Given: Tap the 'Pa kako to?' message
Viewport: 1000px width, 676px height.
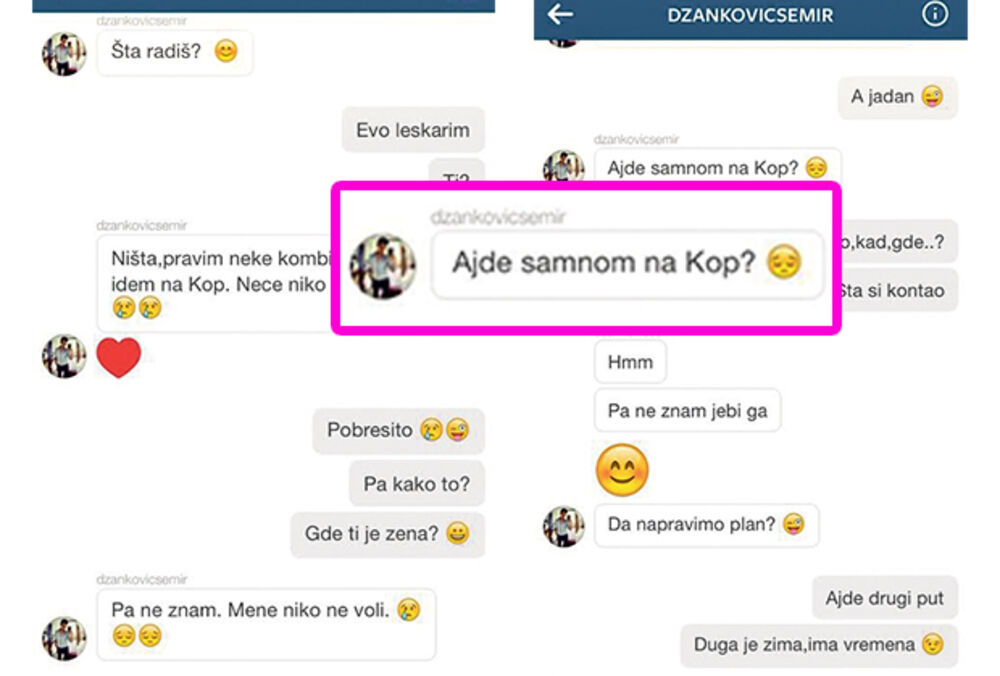Looking at the screenshot, I should (x=416, y=484).
